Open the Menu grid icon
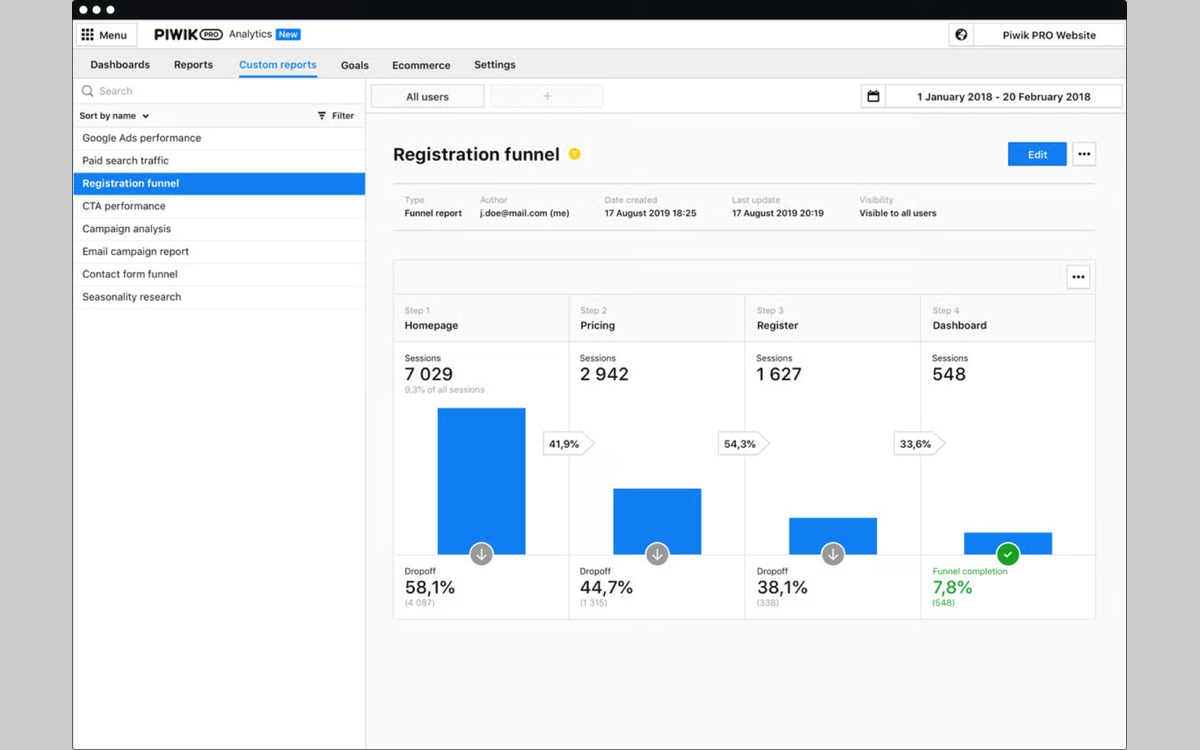The height and width of the screenshot is (750, 1200). 87,35
